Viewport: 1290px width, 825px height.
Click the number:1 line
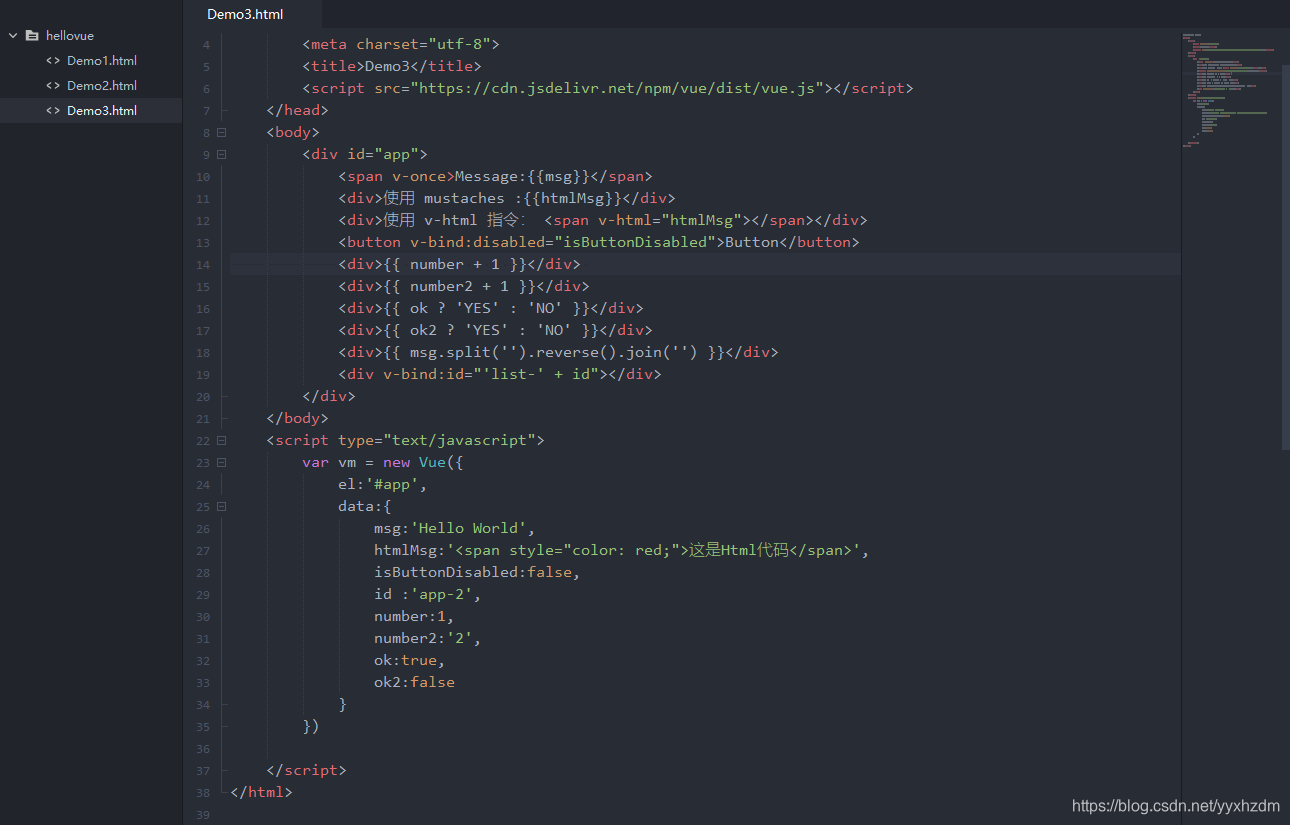pos(414,616)
